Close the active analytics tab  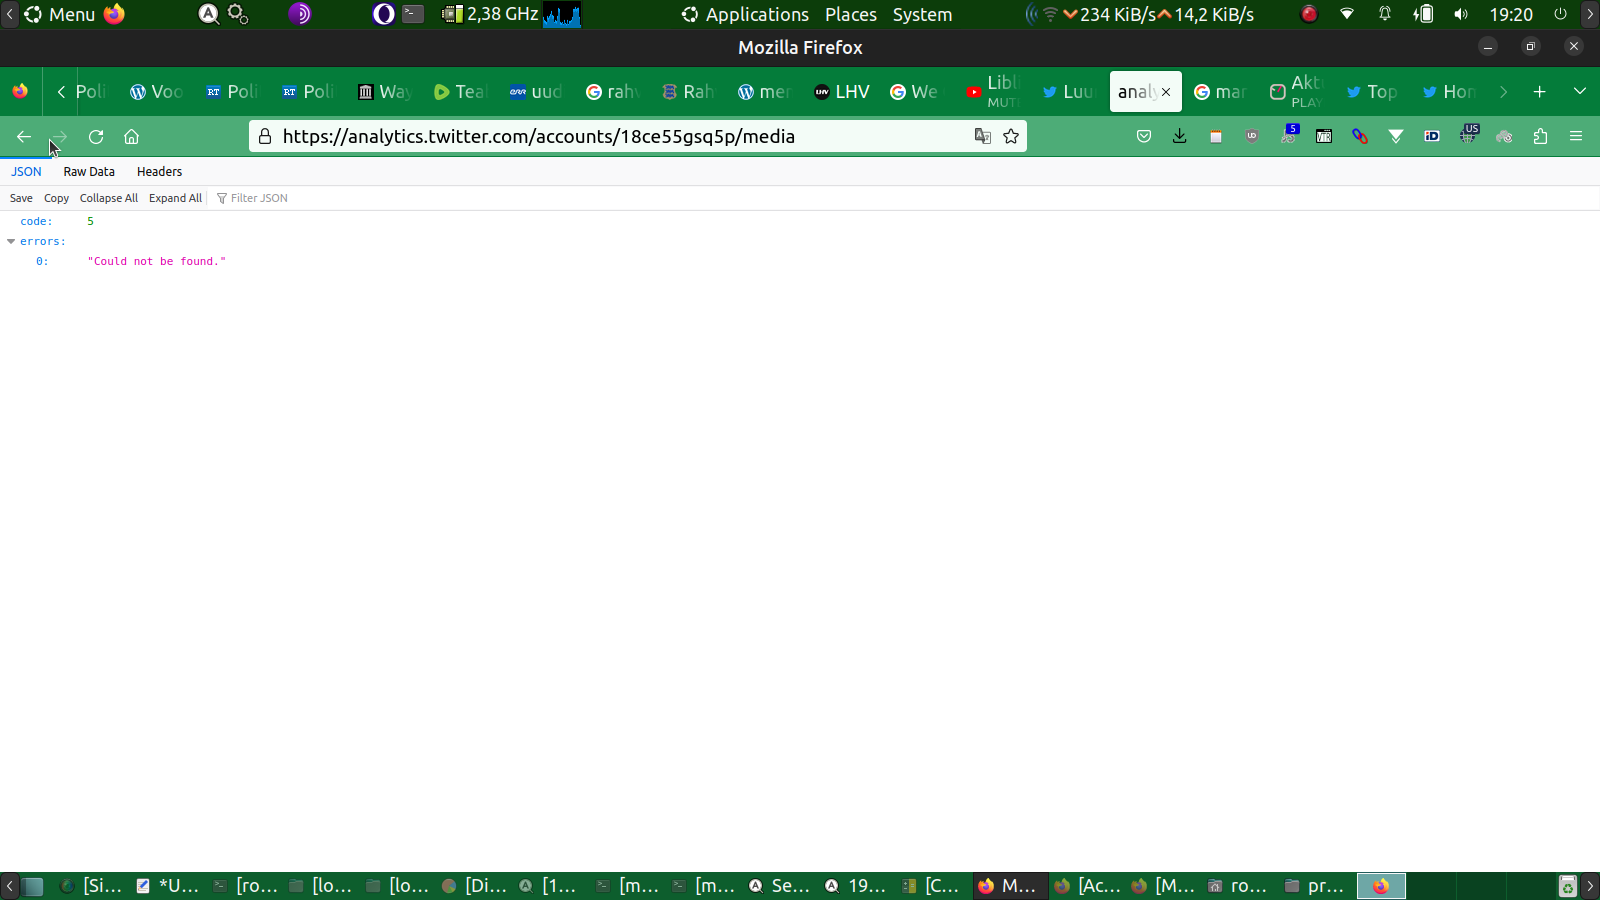[1166, 92]
